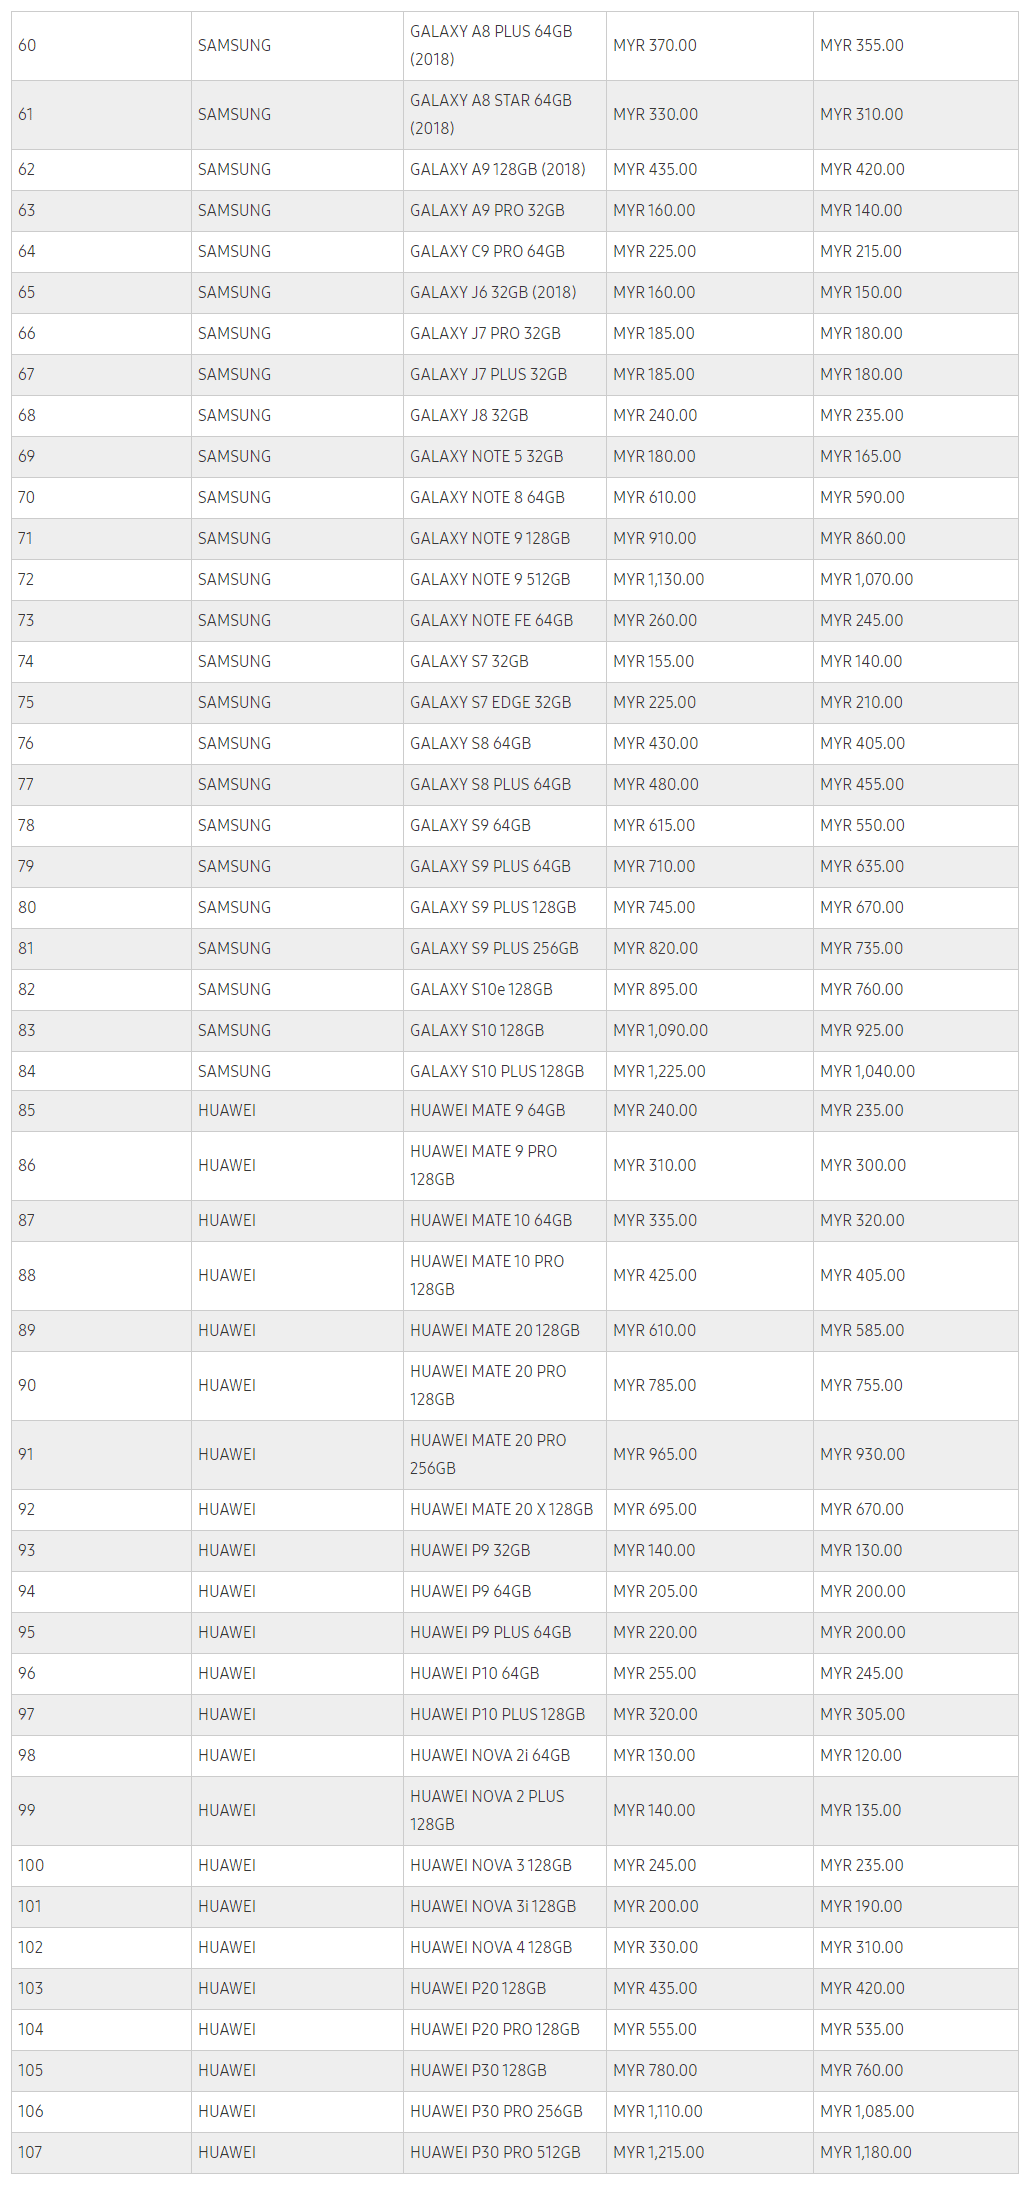Screen dimensions: 1033x2186
Task: Select the MYR 1,180.00 price cell
Action: [866, 2152]
